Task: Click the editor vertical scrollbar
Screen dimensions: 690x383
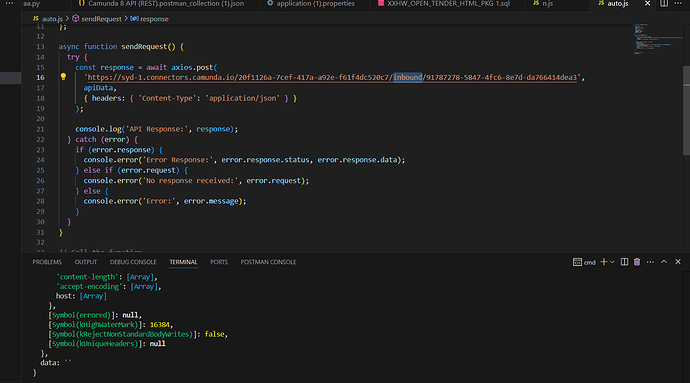Action: point(686,110)
